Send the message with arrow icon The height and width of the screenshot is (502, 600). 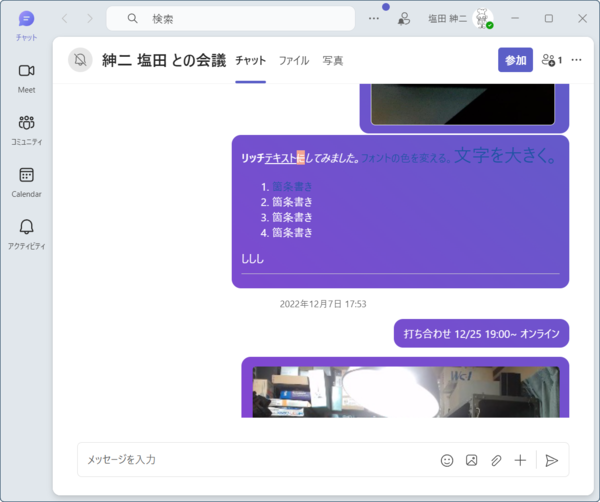point(551,460)
